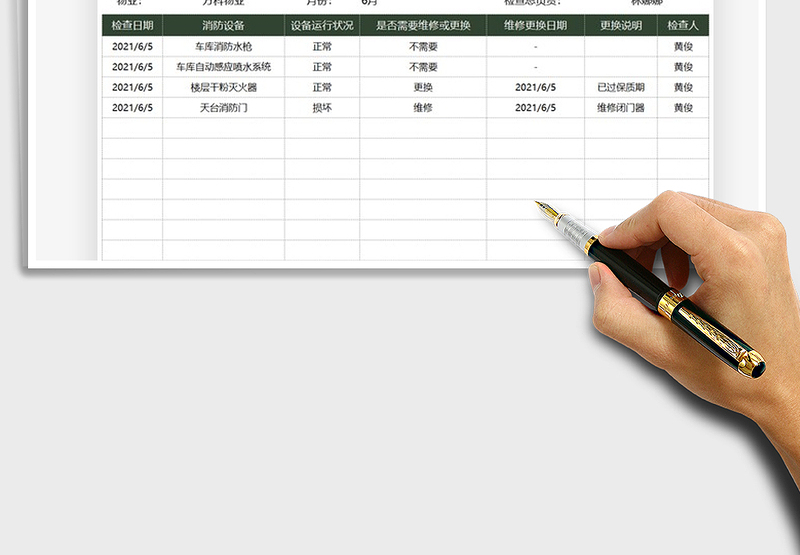This screenshot has width=800, height=555.
Task: Click the 已过保质期 explanation cell
Action: tap(621, 88)
